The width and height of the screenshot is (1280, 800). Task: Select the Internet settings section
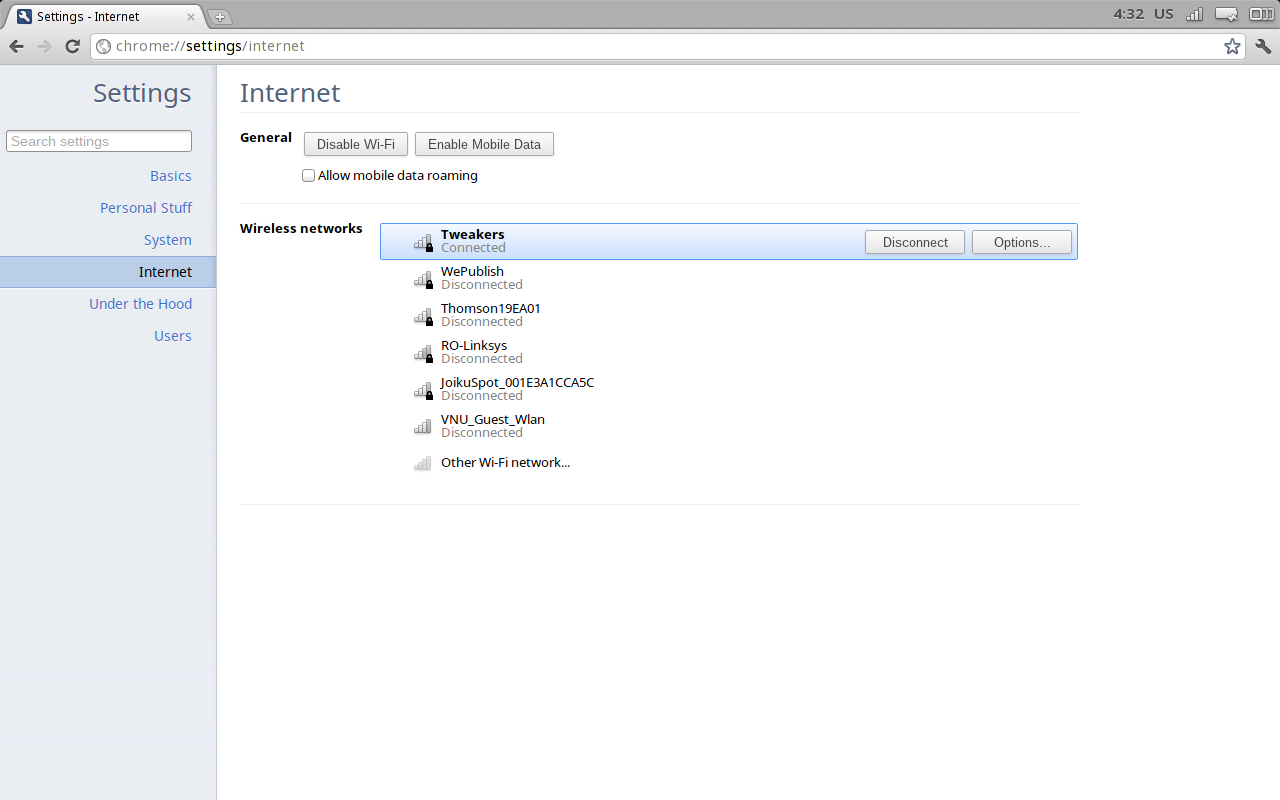point(108,272)
